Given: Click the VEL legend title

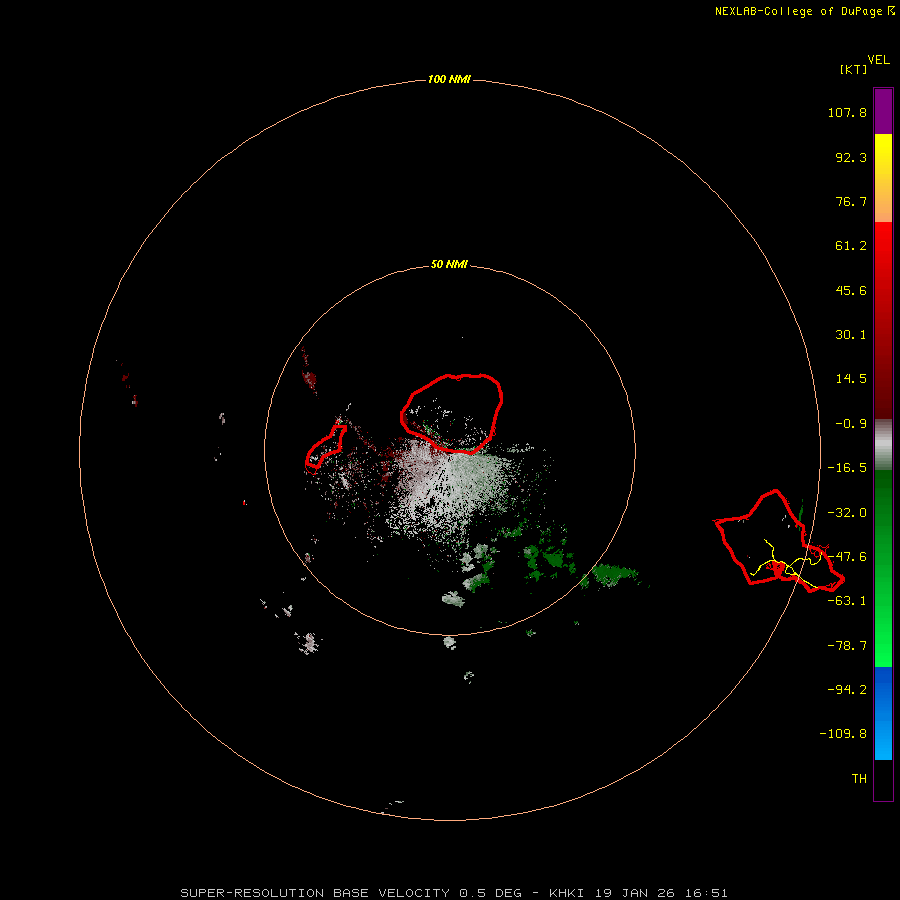Looking at the screenshot, I should click(879, 60).
